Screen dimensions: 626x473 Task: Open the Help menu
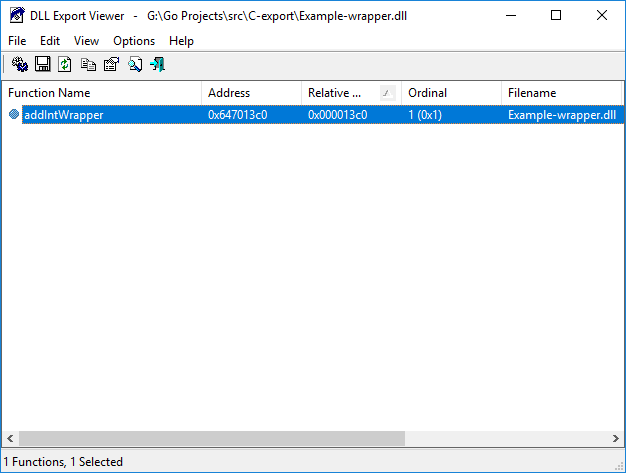181,41
